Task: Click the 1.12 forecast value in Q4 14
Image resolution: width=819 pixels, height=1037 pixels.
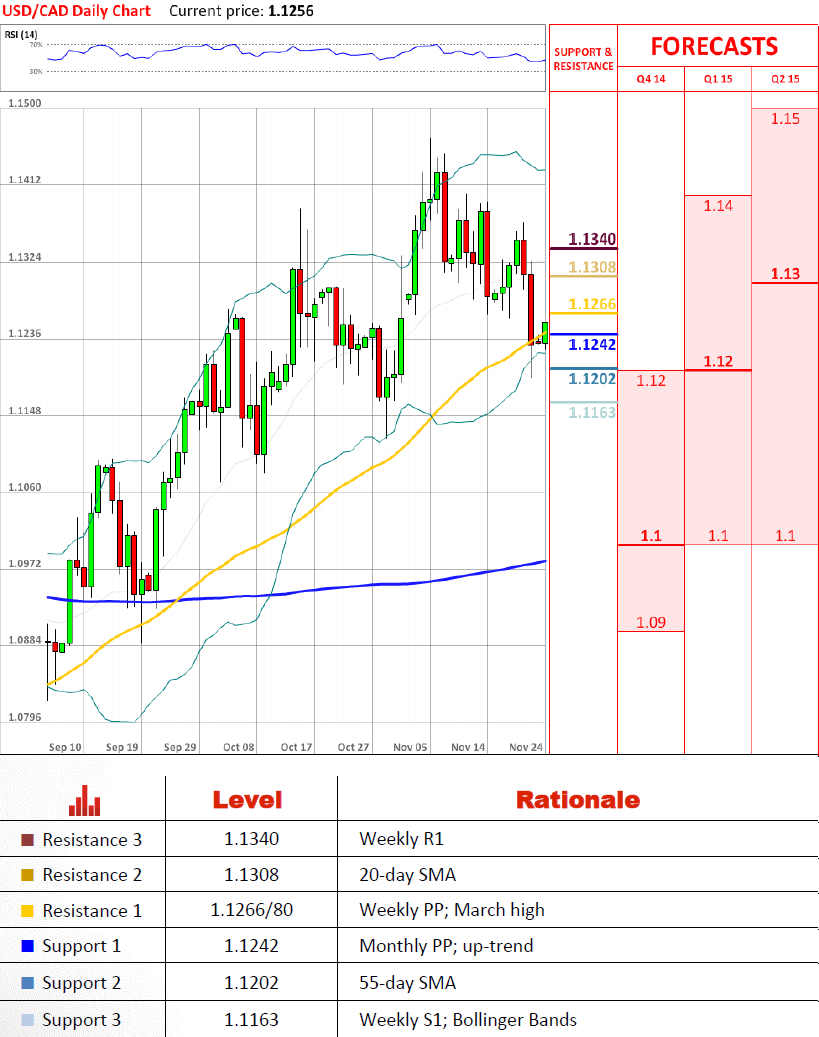Action: (651, 380)
